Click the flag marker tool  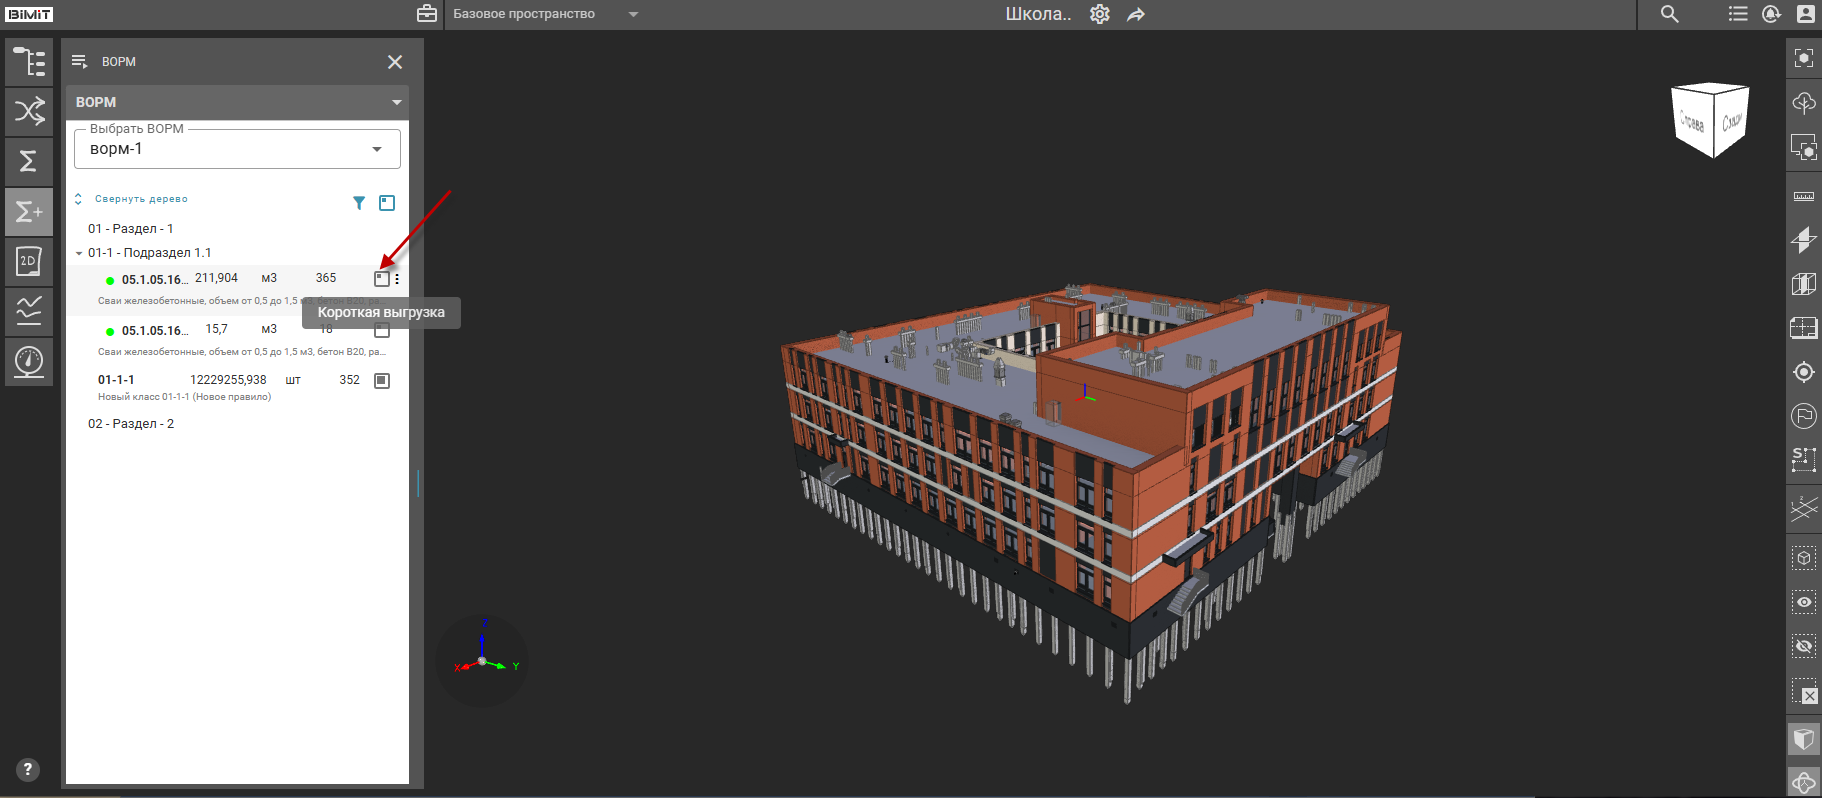click(1803, 416)
